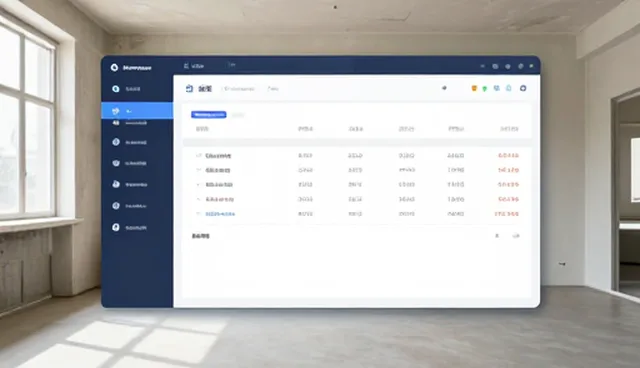Click the orange shield icon in header

coord(474,89)
